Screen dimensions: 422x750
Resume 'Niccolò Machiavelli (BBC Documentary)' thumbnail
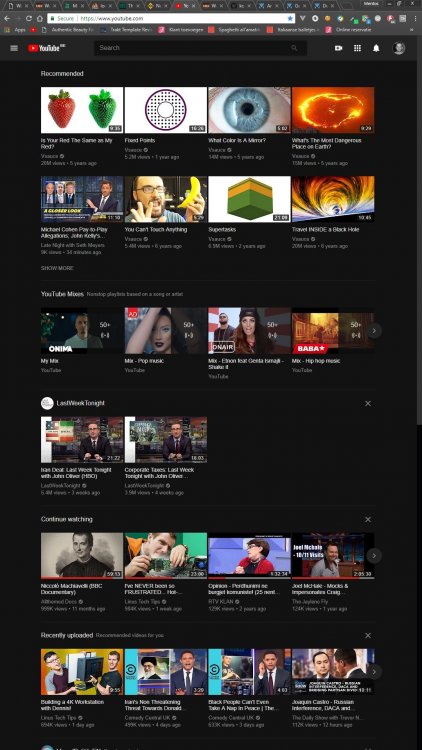pos(82,555)
